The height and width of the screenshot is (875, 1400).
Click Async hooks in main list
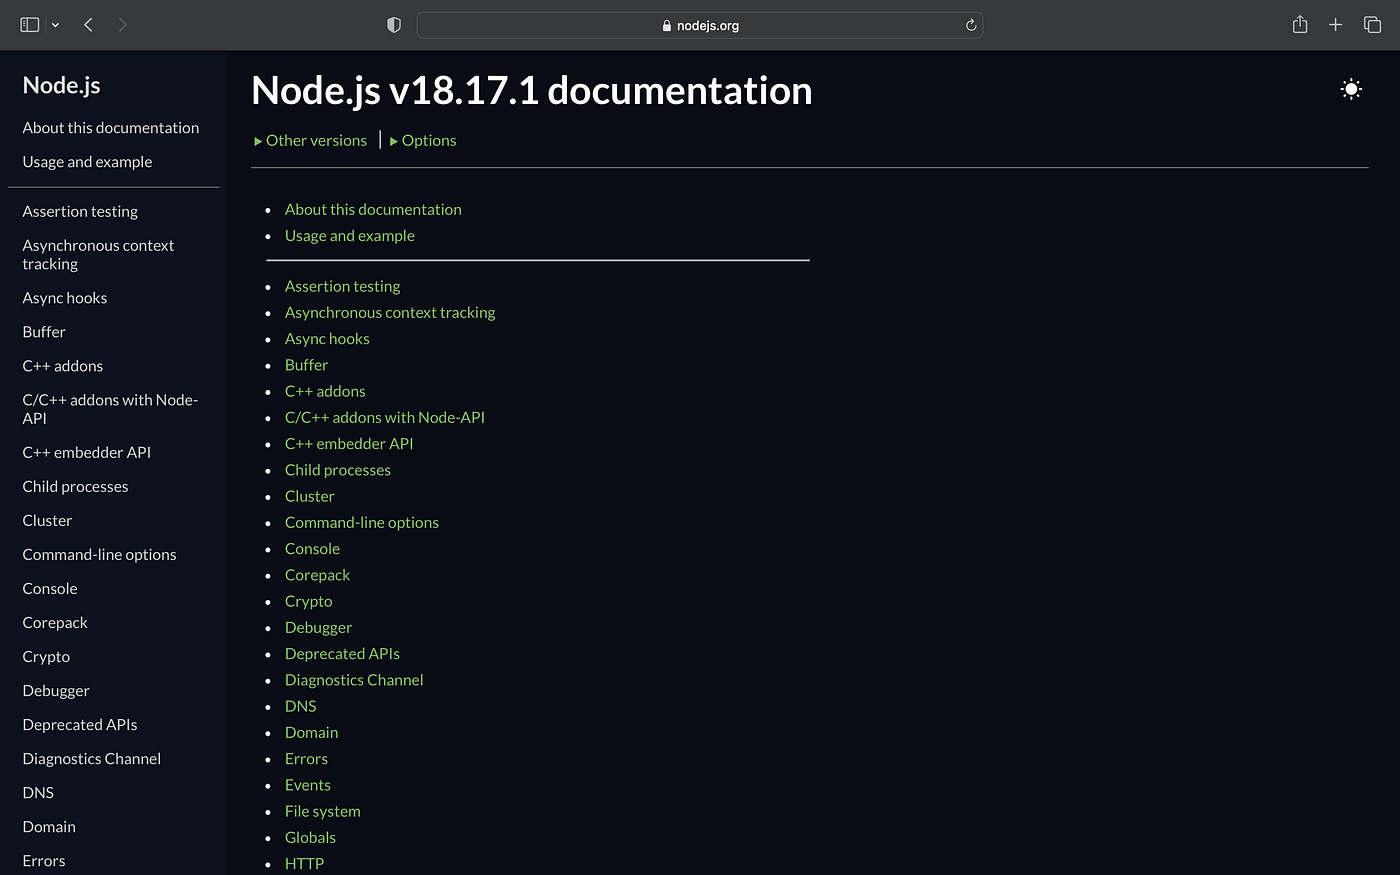point(327,339)
